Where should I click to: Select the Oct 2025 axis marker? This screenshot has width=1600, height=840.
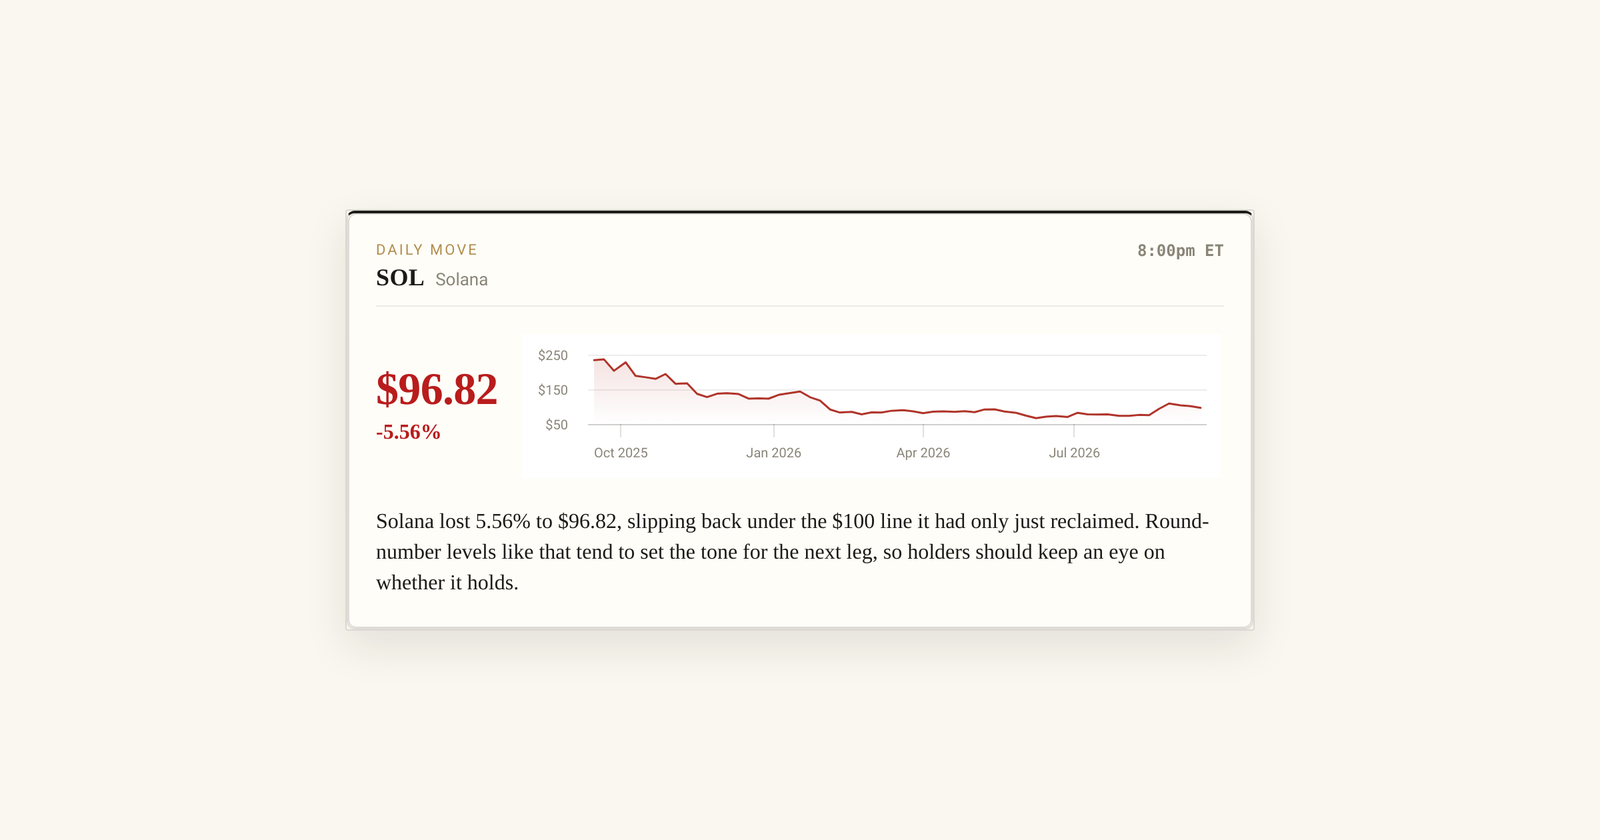[621, 453]
